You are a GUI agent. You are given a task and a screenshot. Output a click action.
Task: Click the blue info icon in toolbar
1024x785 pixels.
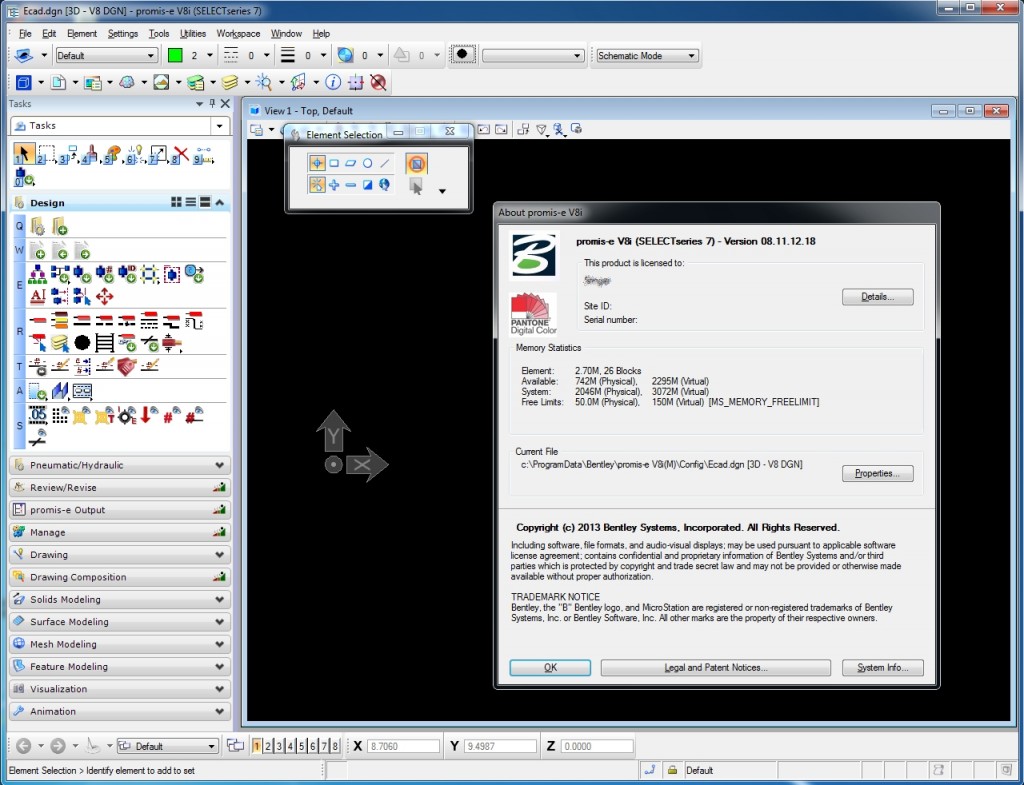coord(333,82)
